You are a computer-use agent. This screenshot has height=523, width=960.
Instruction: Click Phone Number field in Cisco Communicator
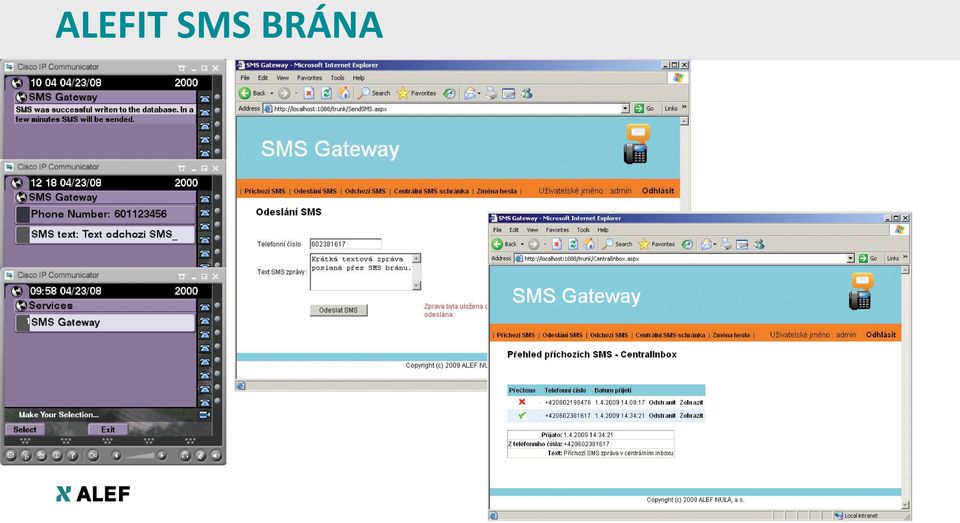[105, 214]
